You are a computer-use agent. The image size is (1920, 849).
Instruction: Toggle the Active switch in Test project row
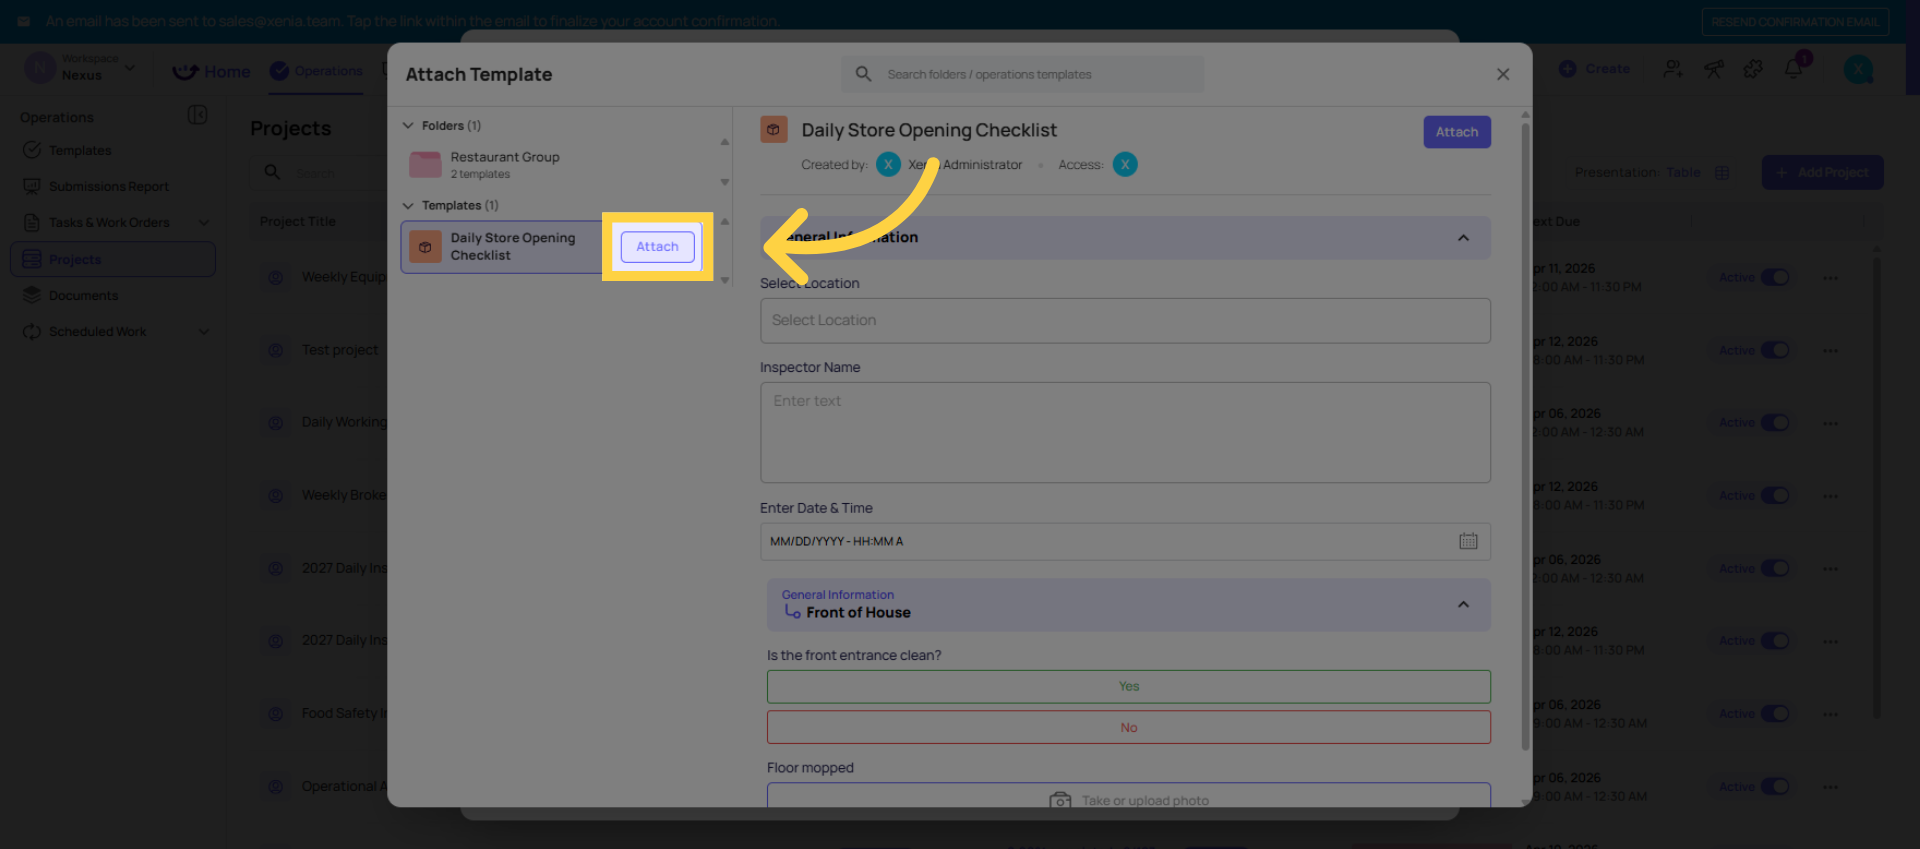[x=1775, y=351]
